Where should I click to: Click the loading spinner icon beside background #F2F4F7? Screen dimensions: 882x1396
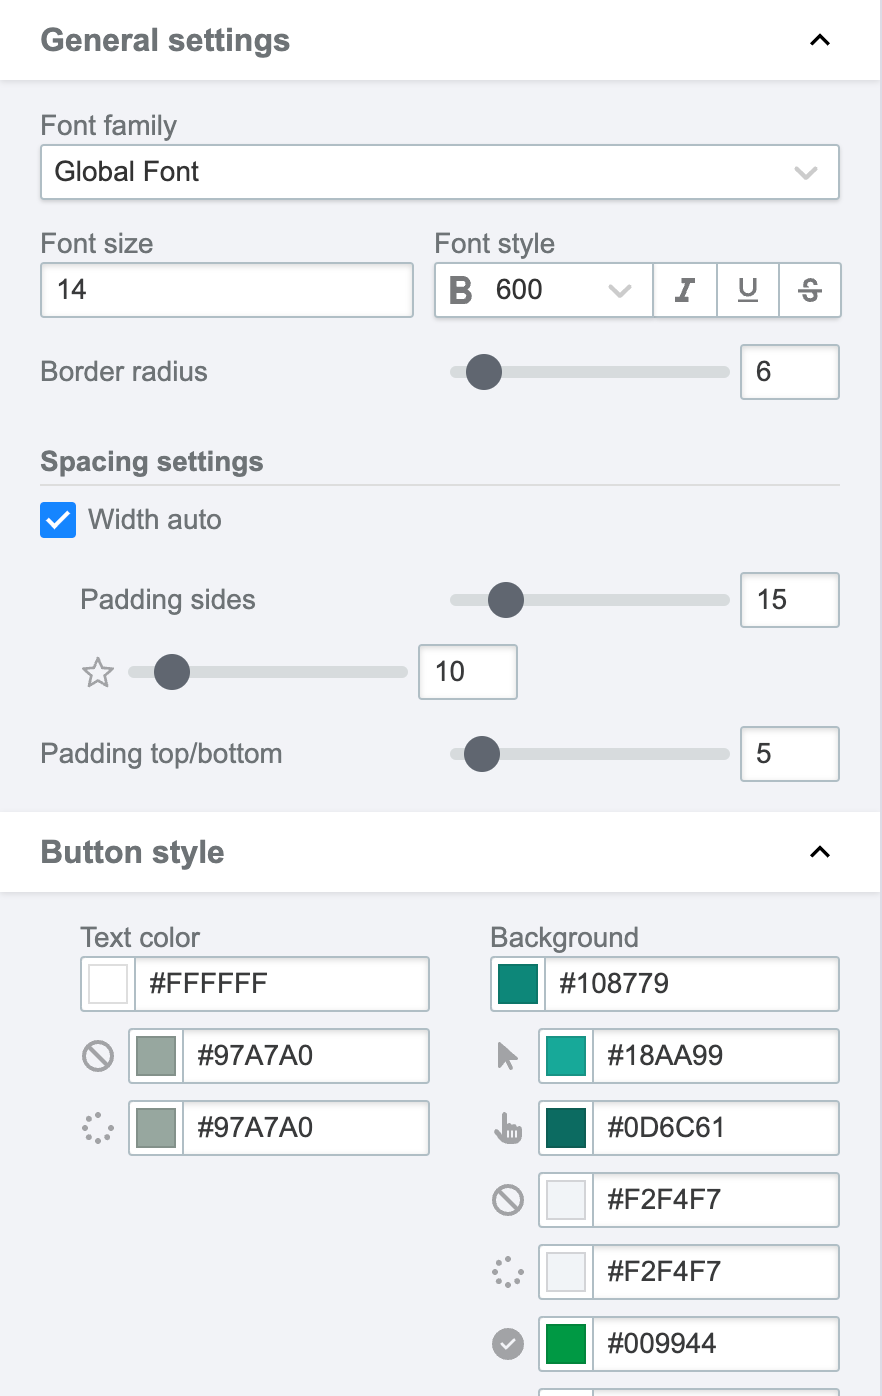(508, 1272)
